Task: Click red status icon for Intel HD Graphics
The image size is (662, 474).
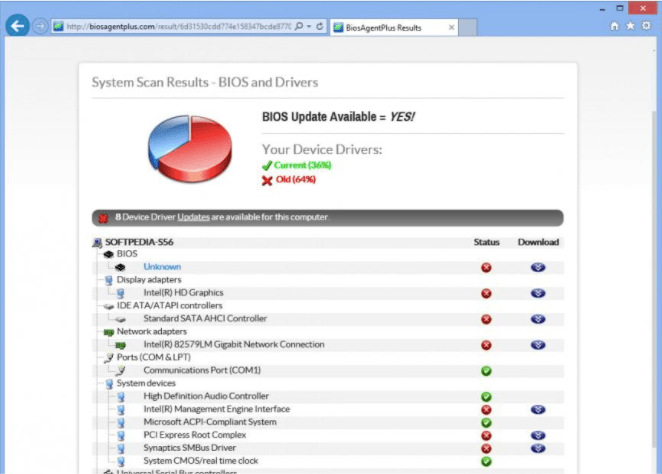Action: [x=486, y=293]
